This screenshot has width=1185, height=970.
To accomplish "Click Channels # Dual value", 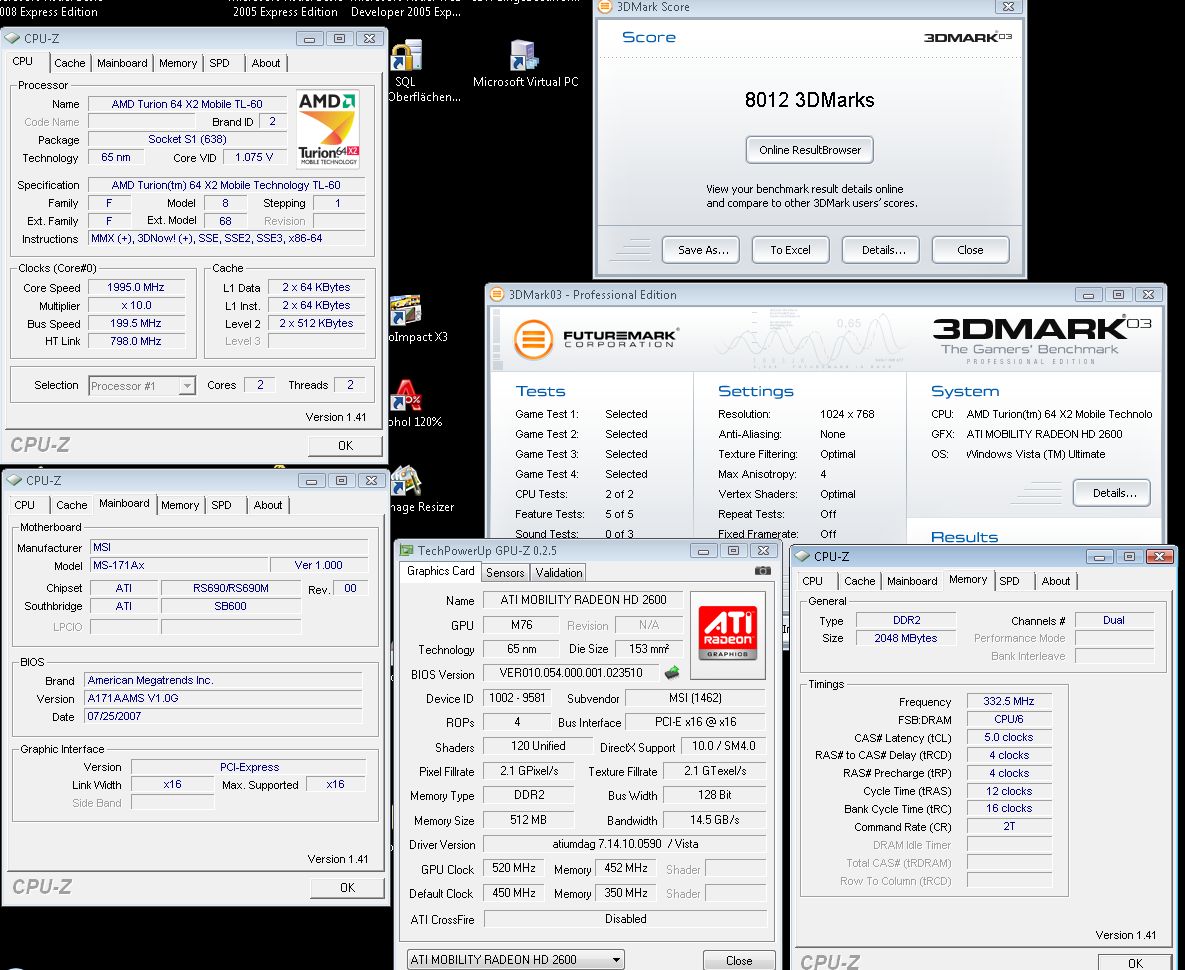I will pyautogui.click(x=1114, y=620).
